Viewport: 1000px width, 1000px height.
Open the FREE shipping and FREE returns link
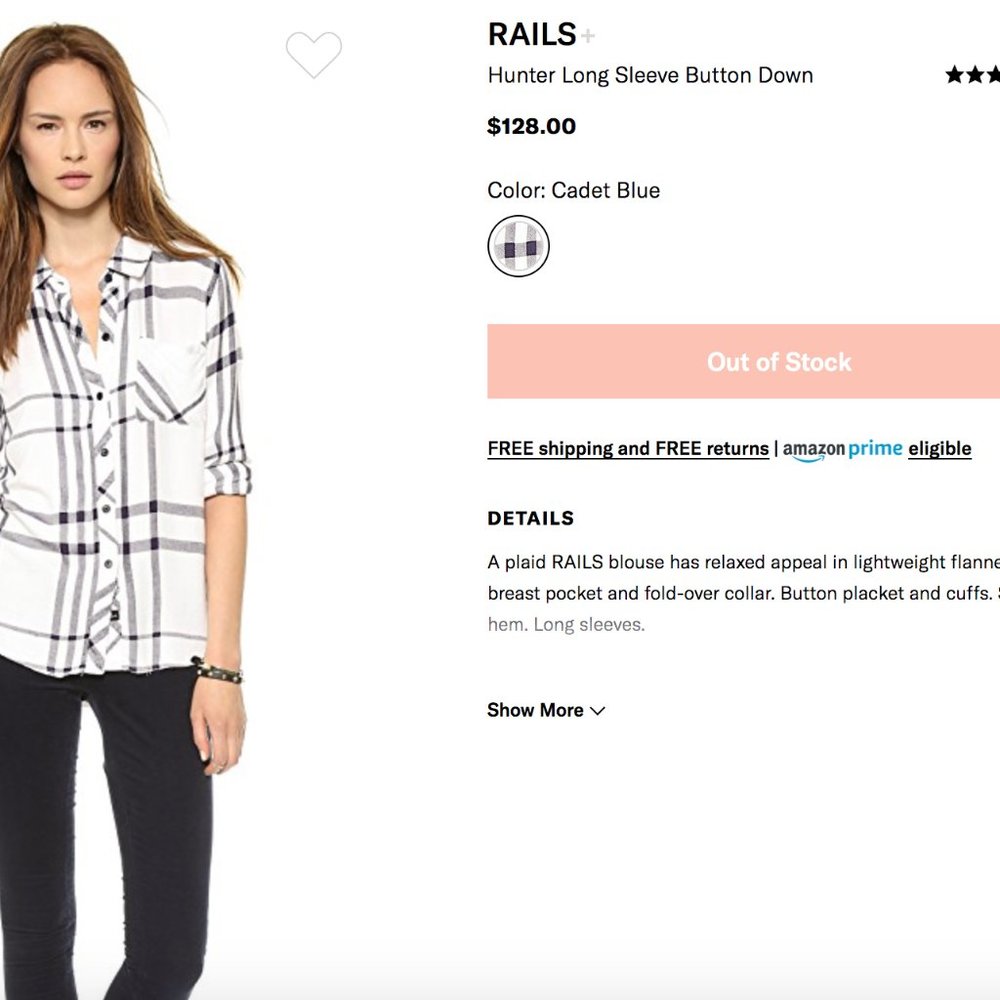pyautogui.click(x=627, y=448)
